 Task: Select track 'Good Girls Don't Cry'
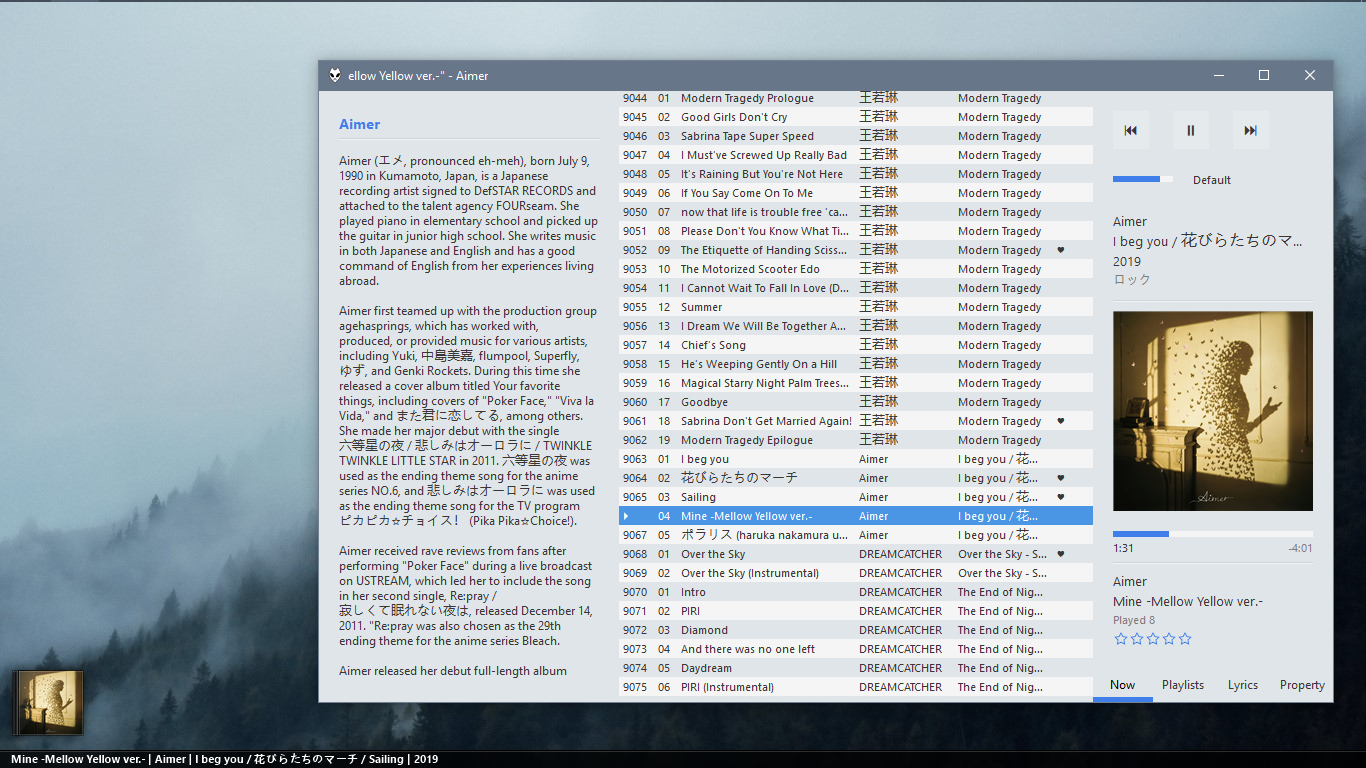click(x=856, y=117)
